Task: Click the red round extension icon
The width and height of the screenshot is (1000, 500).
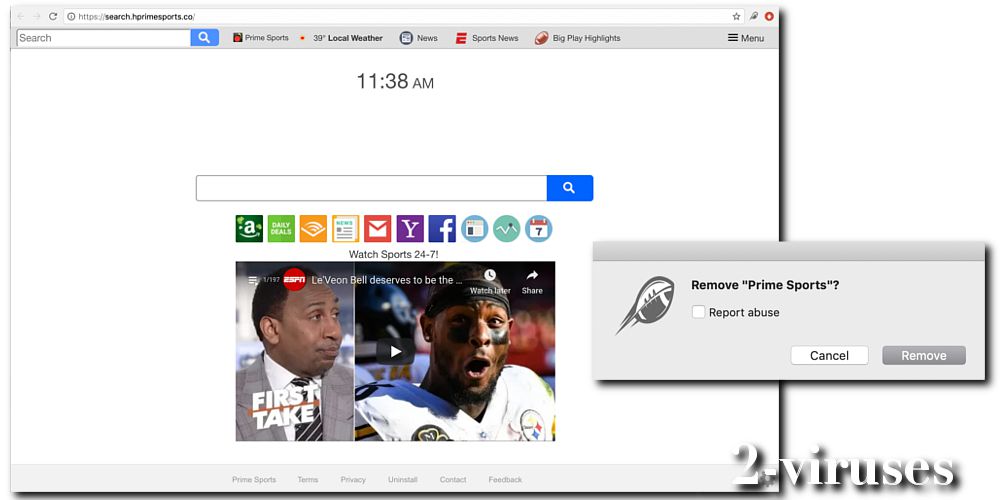Action: [x=769, y=17]
